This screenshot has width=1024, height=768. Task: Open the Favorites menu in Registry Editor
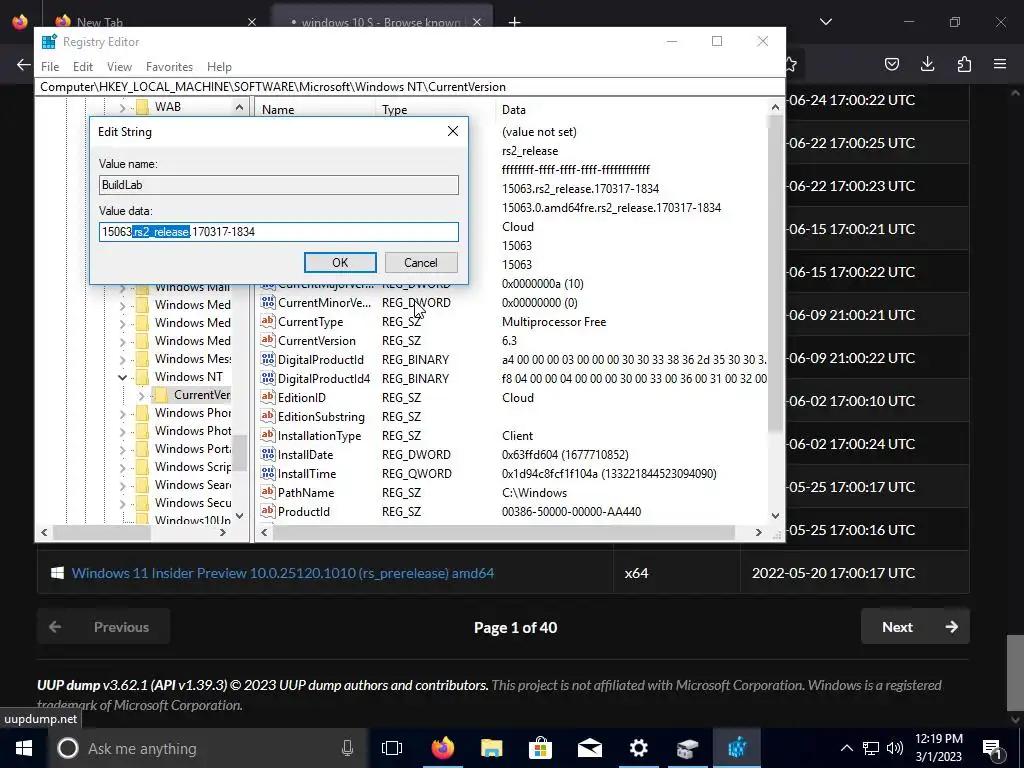click(x=169, y=67)
